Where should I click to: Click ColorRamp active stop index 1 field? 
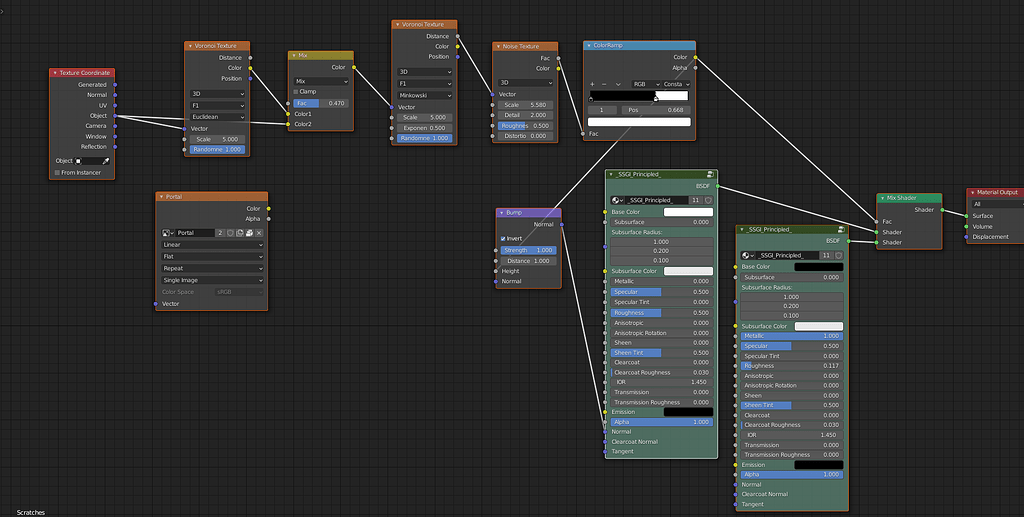click(603, 110)
